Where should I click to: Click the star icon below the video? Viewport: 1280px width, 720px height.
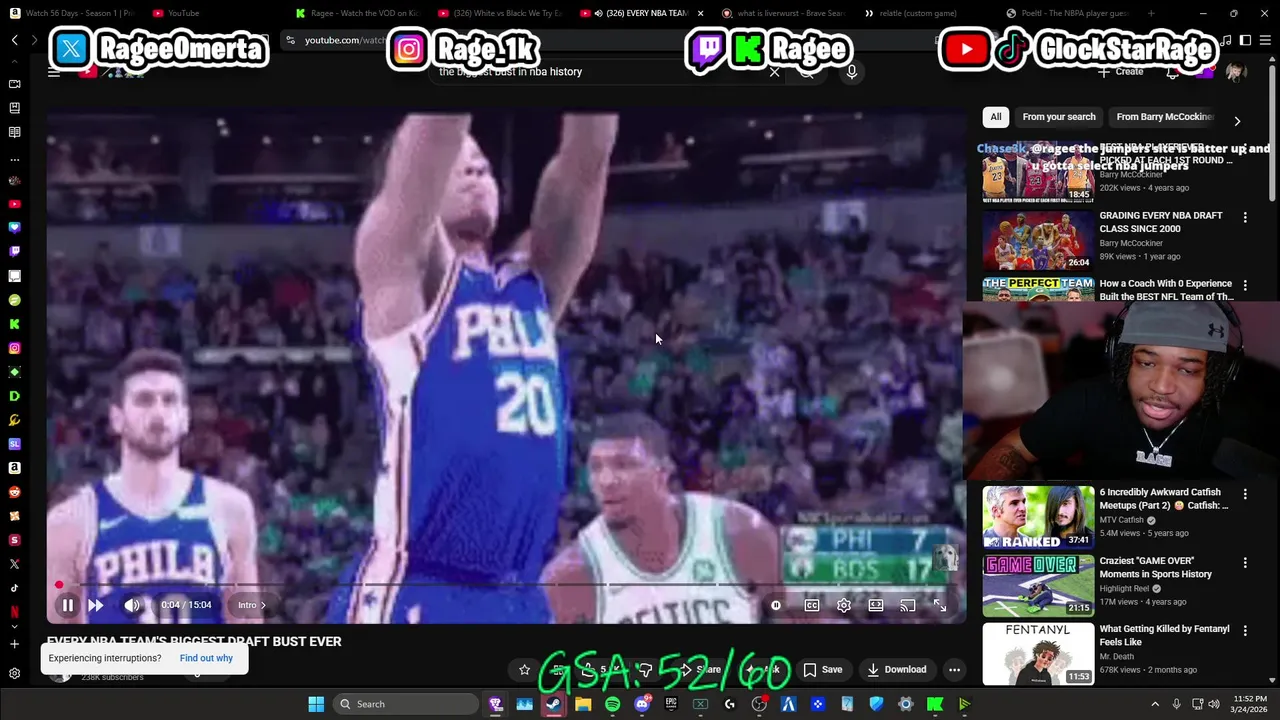524,670
